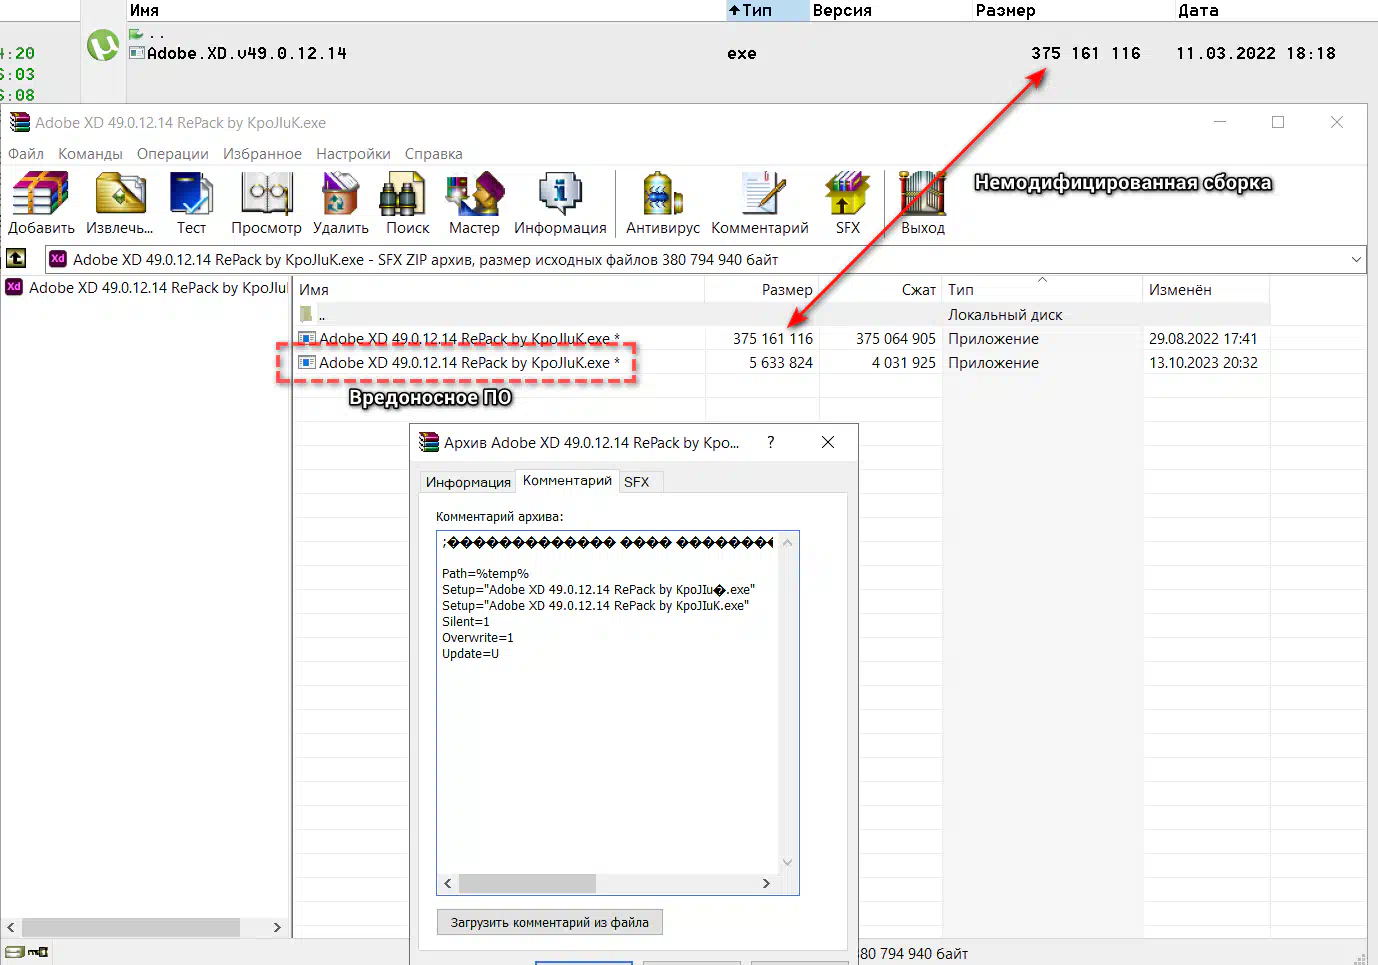Viewport: 1378px width, 965px height.
Task: Select the Комментарий tab in archive dialog
Action: (567, 480)
